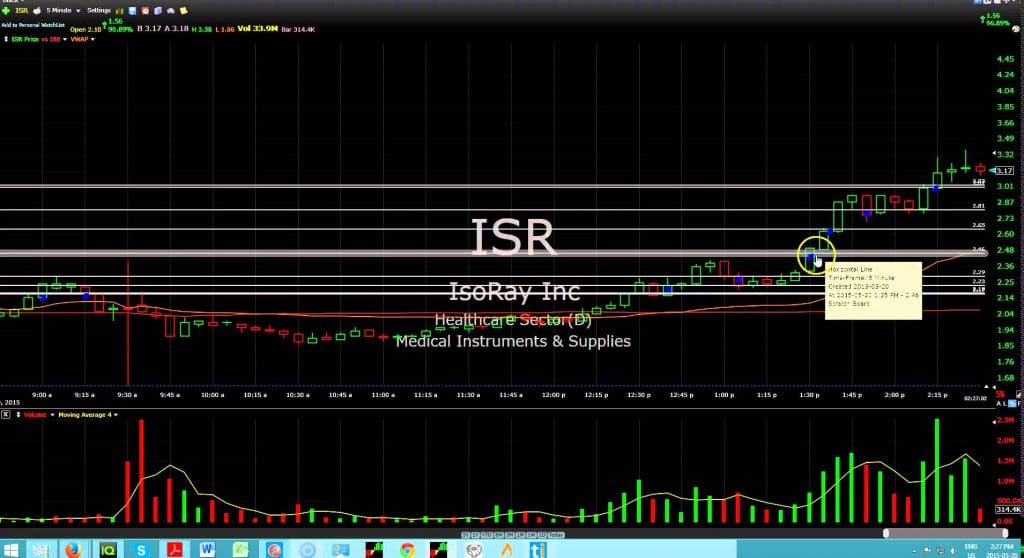This screenshot has height=558, width=1024.
Task: Click the current price 3.17 marker
Action: click(1004, 171)
